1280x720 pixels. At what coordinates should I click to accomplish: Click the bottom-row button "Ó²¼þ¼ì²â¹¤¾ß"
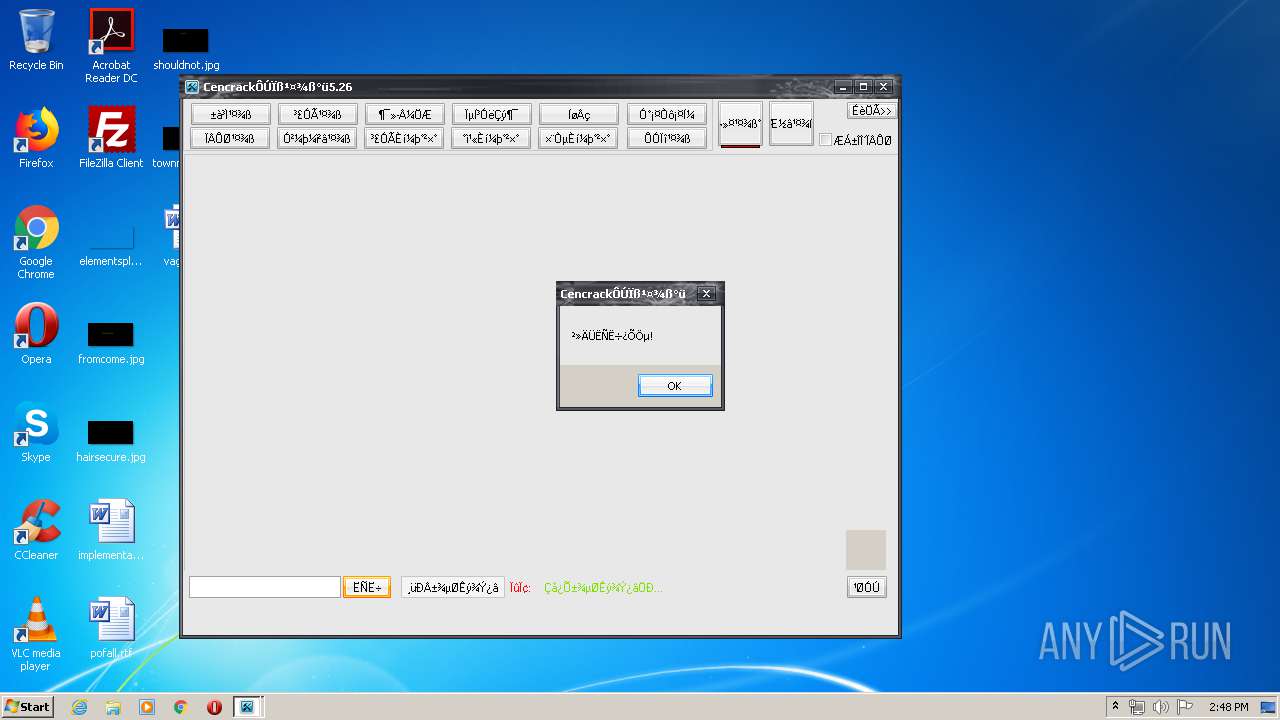click(x=317, y=138)
